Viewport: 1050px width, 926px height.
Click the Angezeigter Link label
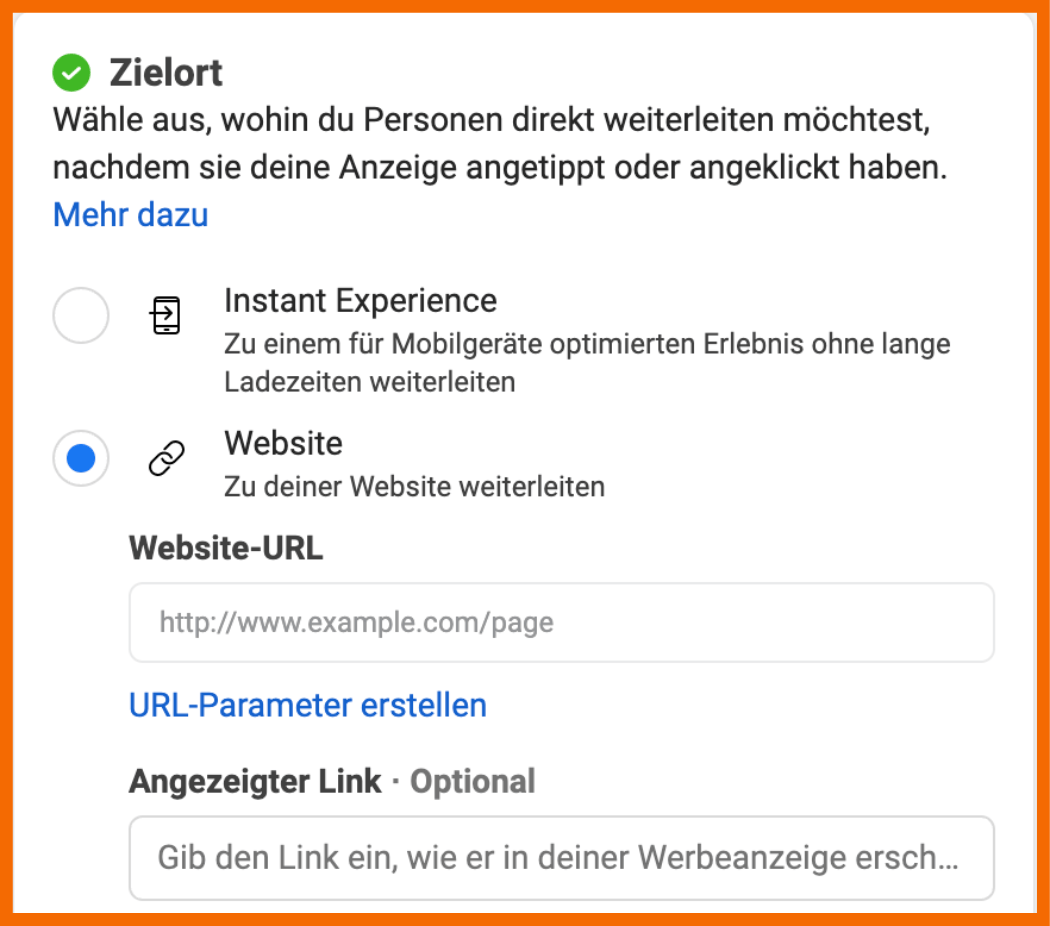(x=253, y=781)
